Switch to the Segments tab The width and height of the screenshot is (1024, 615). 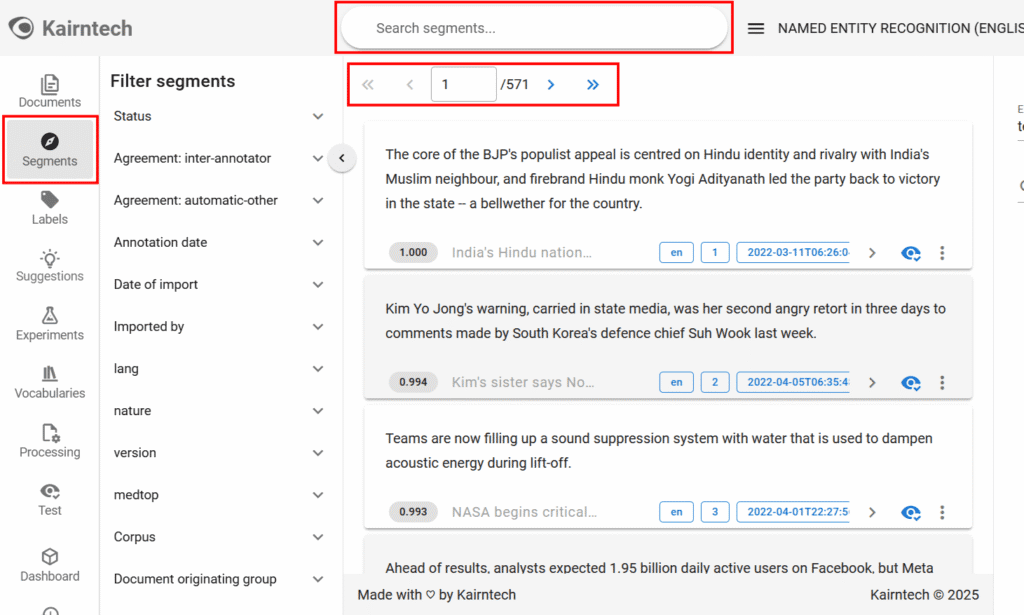click(49, 150)
